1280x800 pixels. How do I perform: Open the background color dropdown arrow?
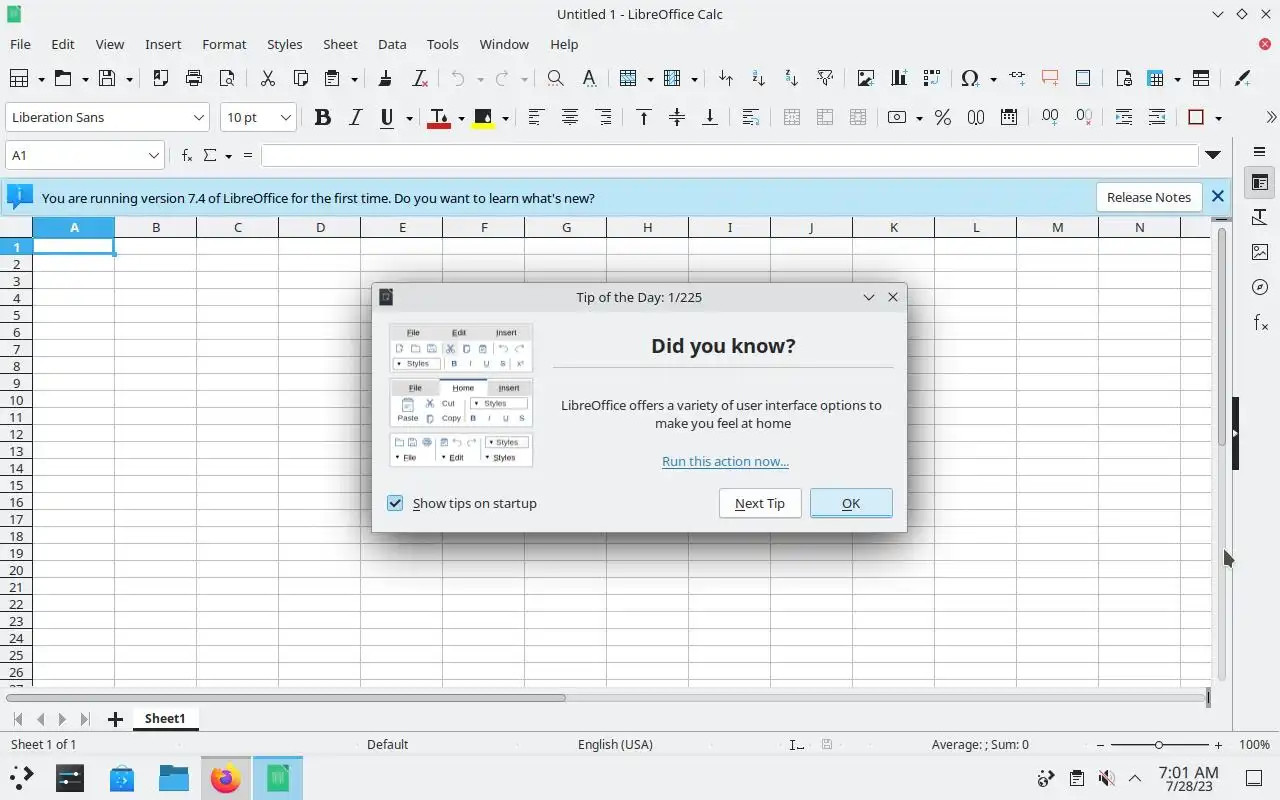pos(505,118)
